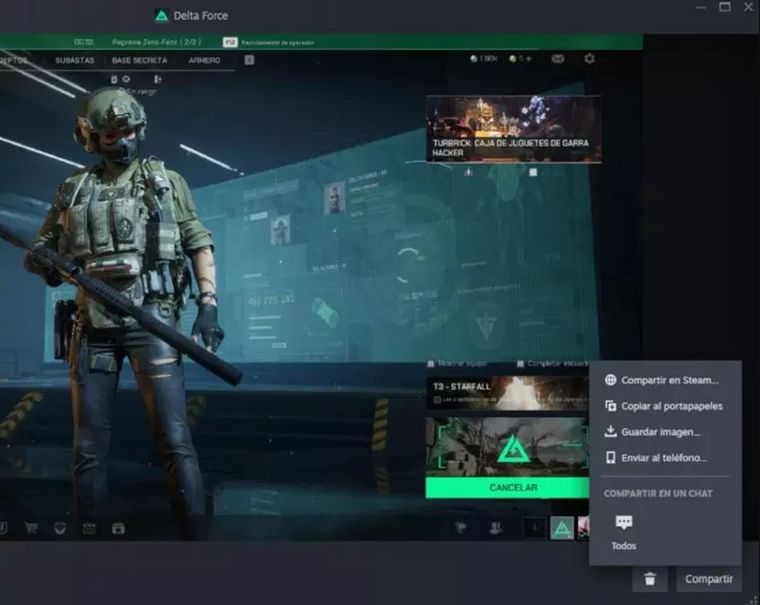Click the briefcase icon in bottom bar
This screenshot has width=760, height=605.
[118, 528]
